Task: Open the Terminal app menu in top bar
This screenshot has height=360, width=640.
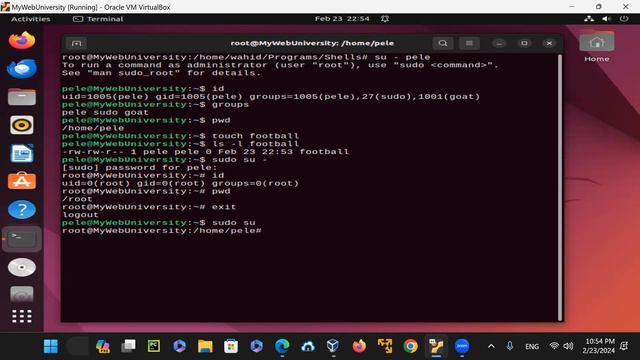Action: click(98, 19)
